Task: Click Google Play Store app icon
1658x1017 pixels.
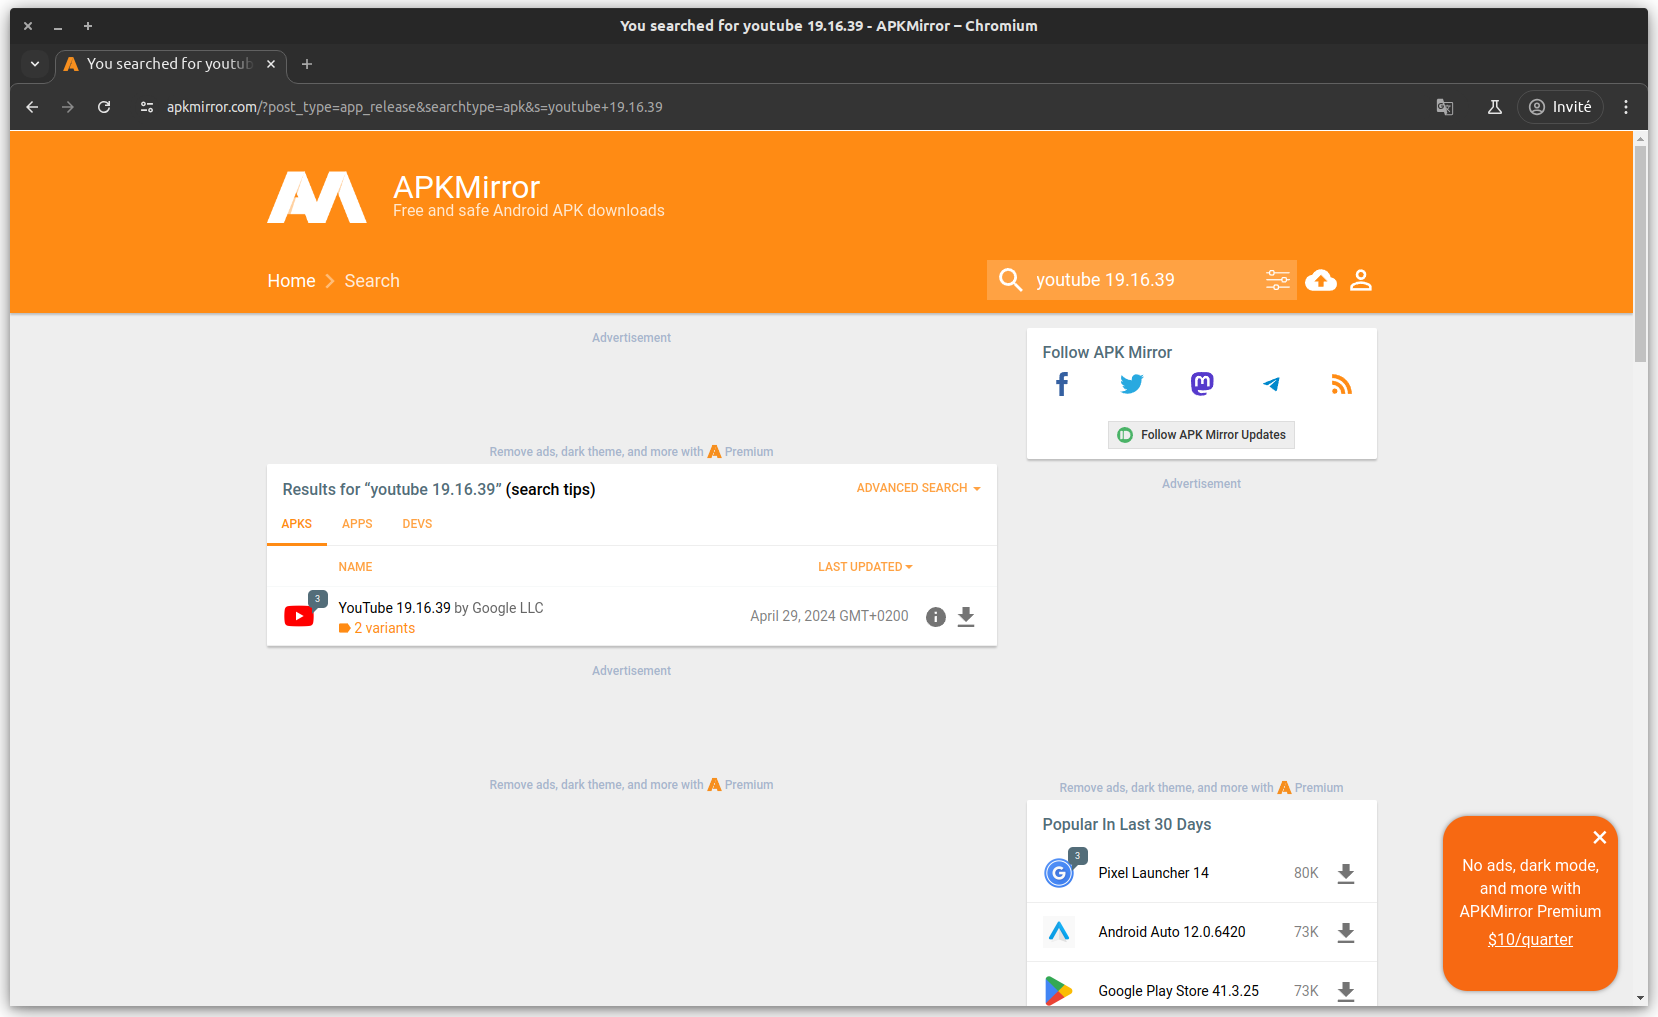Action: point(1059,991)
